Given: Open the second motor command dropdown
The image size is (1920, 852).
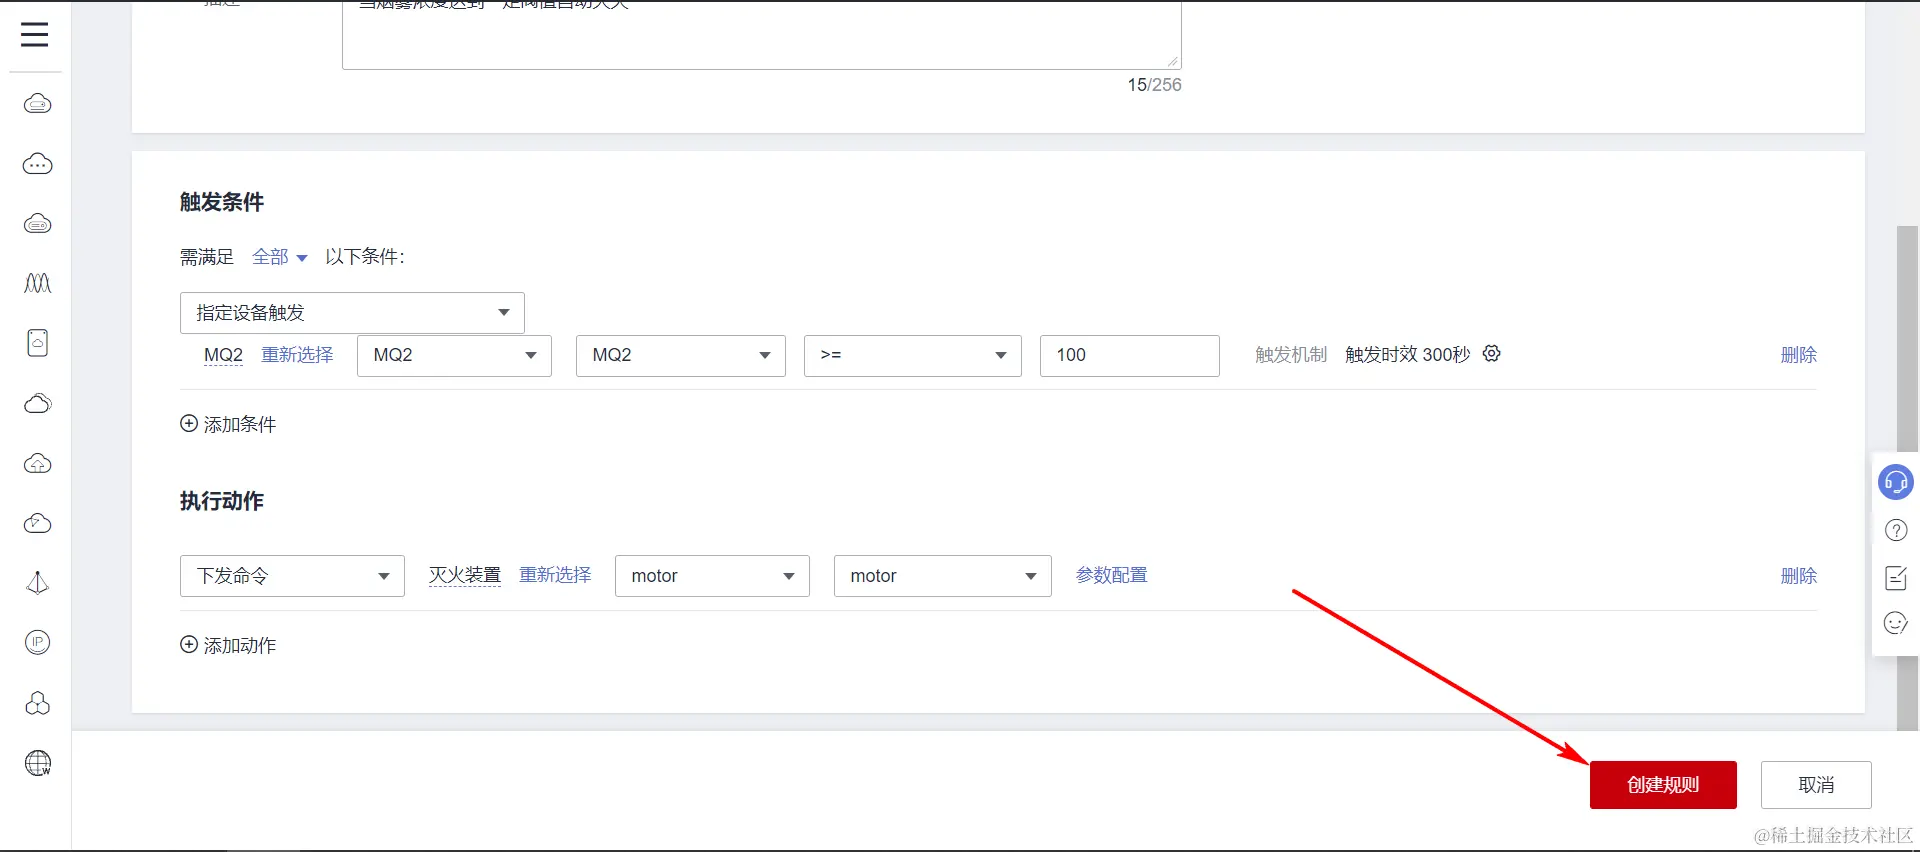Looking at the screenshot, I should 942,576.
